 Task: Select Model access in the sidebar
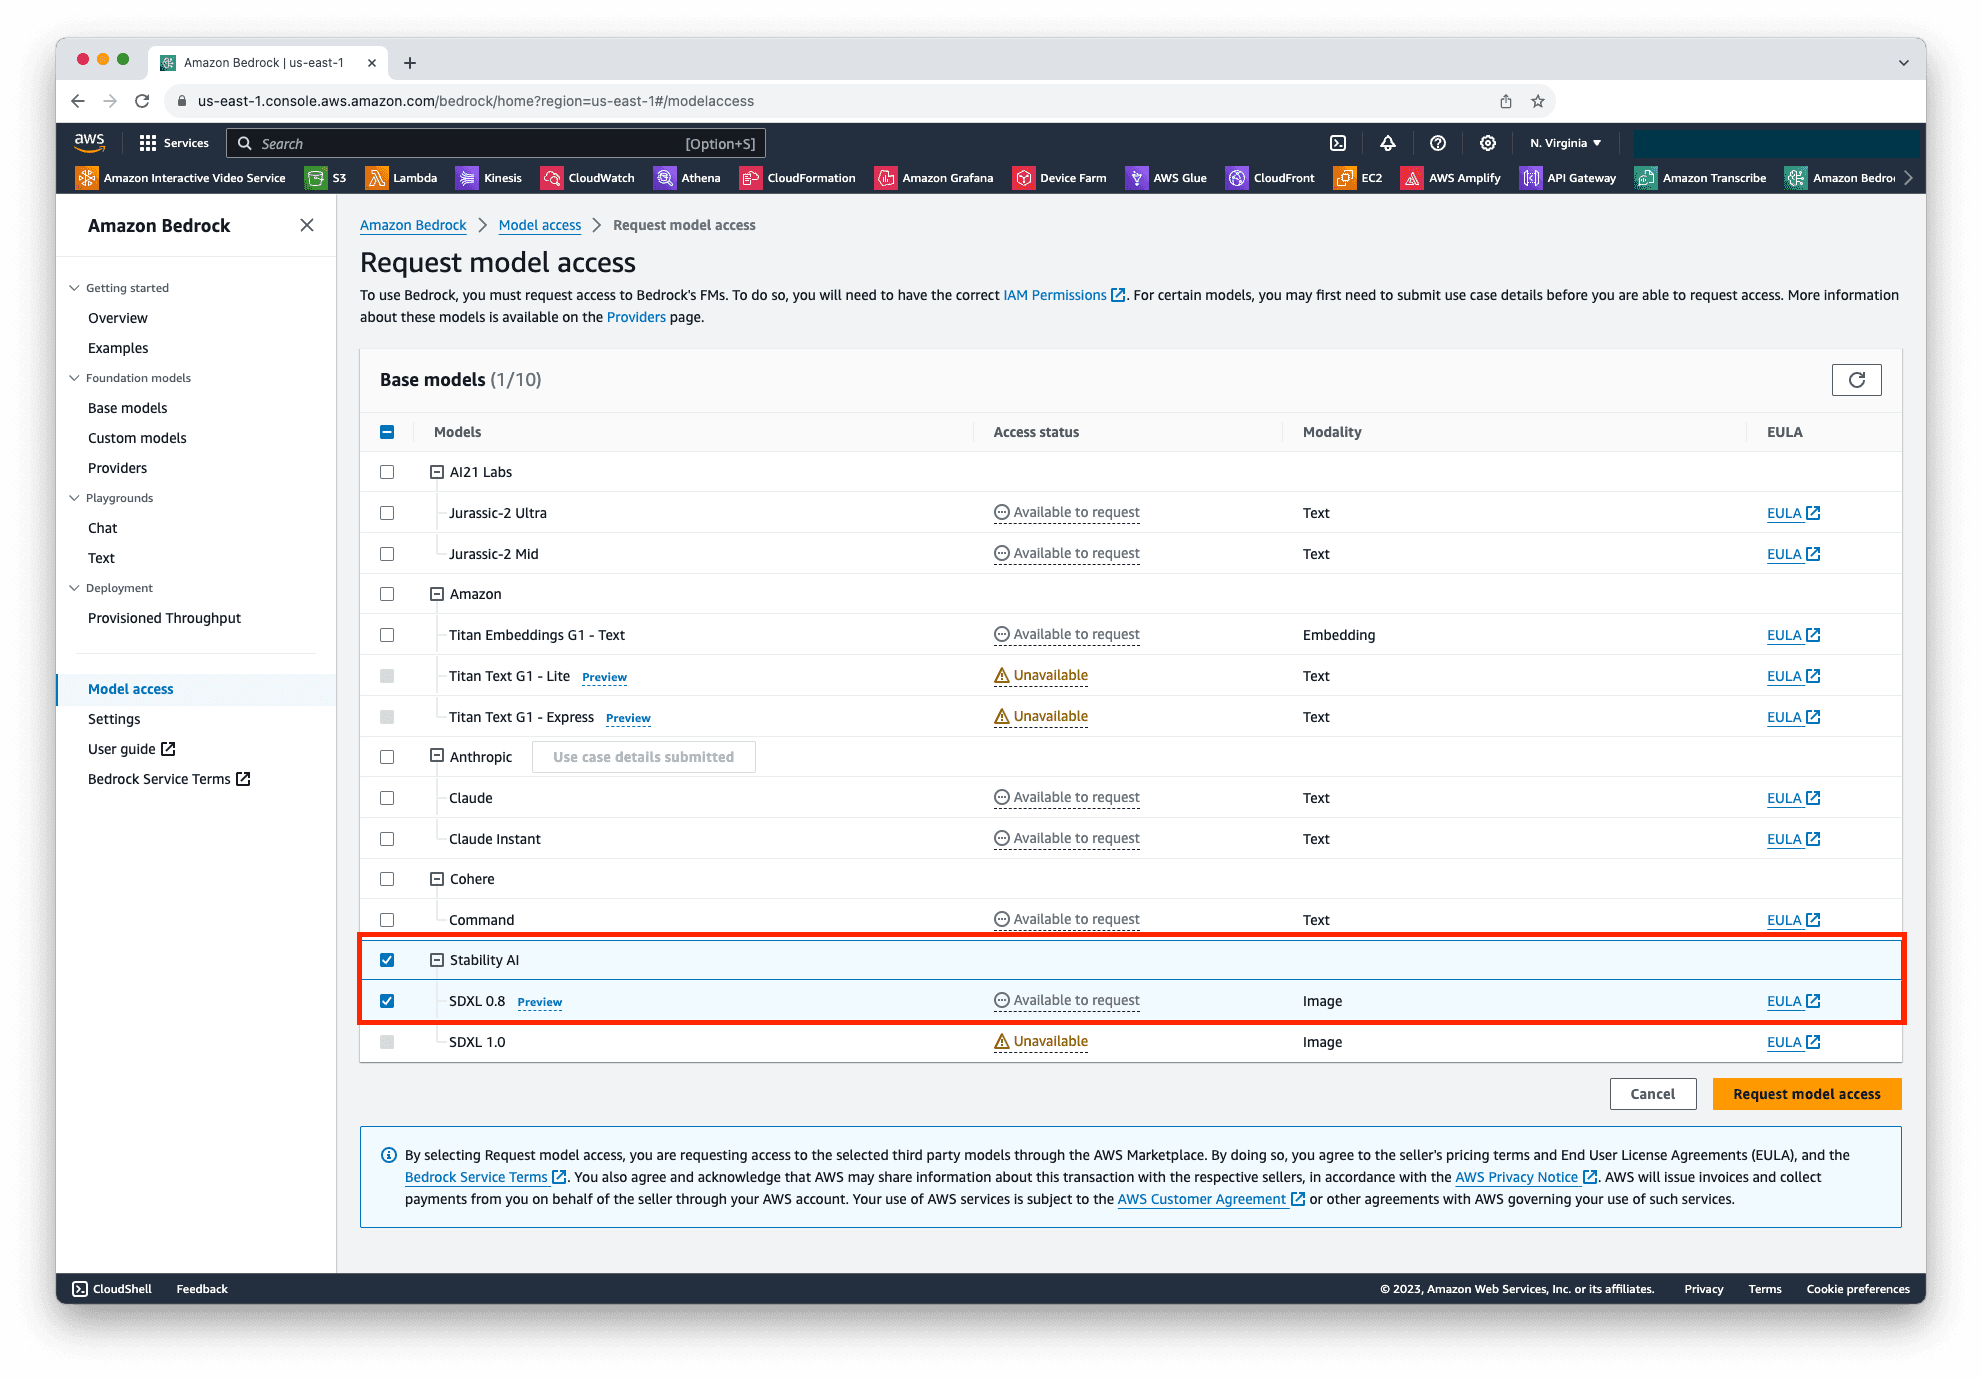tap(130, 689)
